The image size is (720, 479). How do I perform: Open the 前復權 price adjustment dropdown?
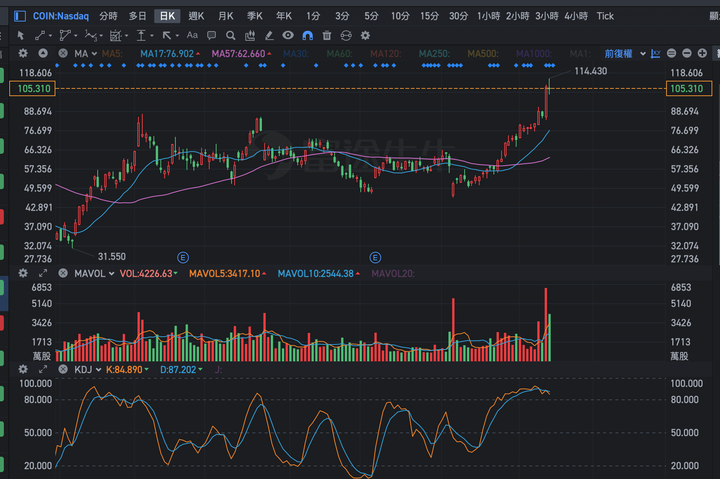click(x=625, y=53)
